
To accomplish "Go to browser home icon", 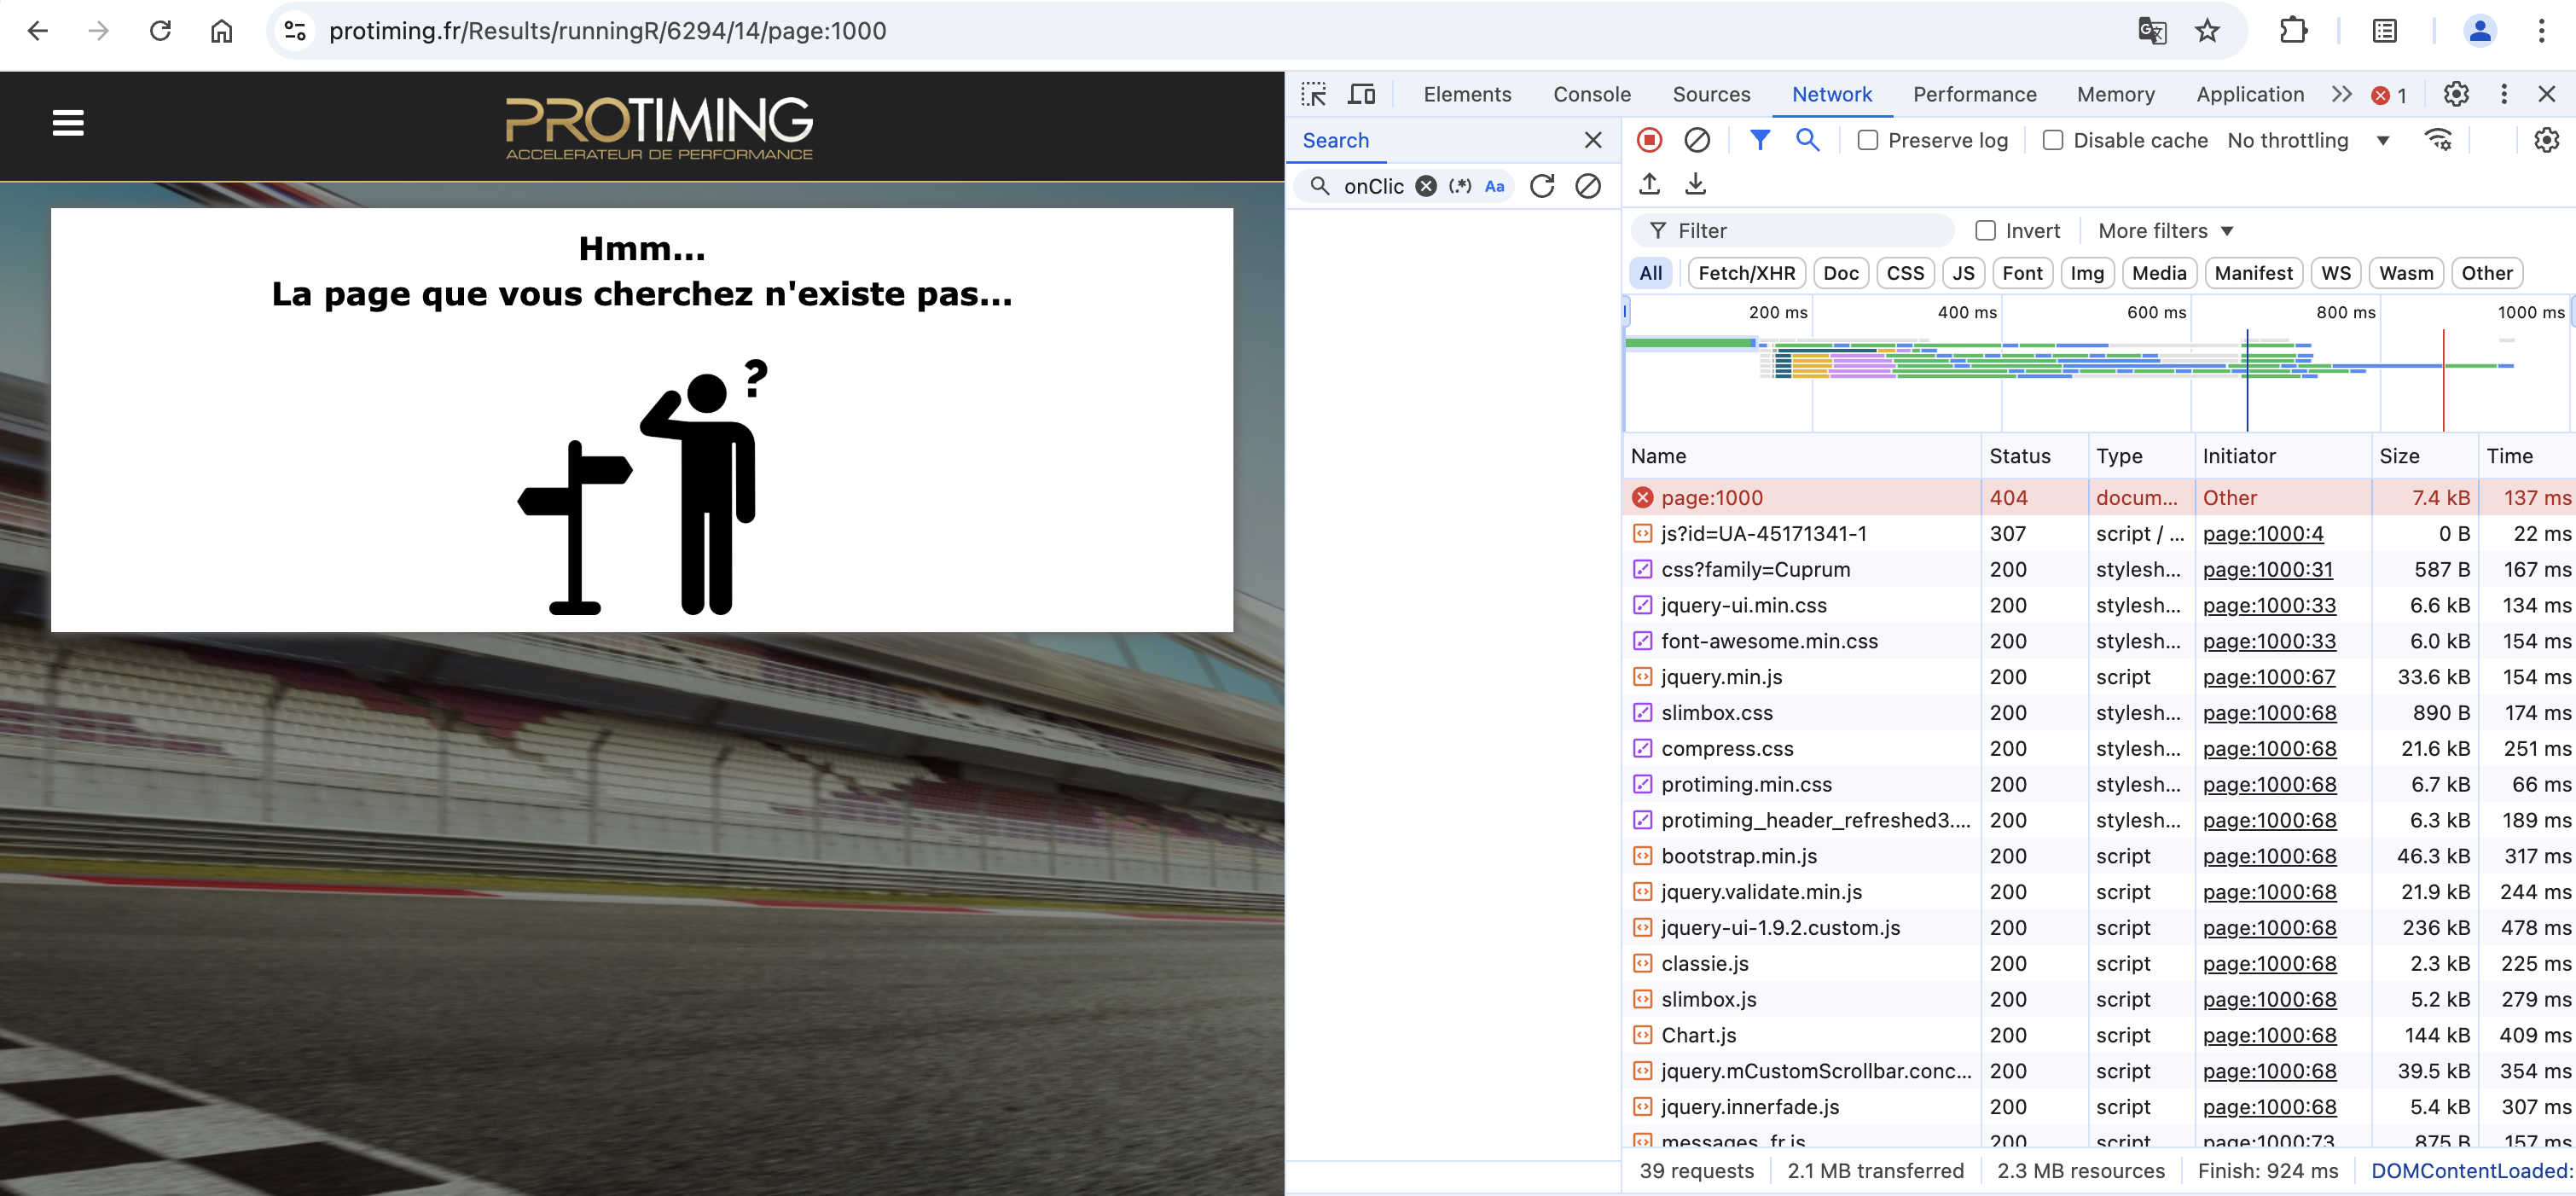I will click(x=222, y=31).
